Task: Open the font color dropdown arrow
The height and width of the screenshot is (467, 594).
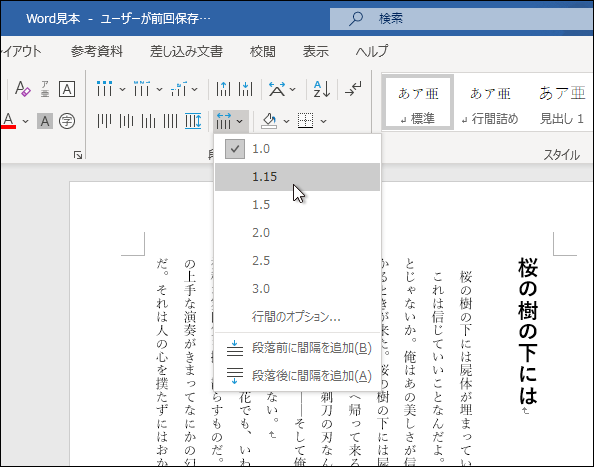Action: coord(25,122)
